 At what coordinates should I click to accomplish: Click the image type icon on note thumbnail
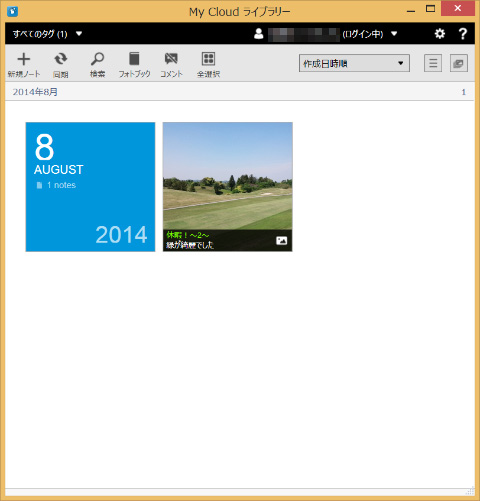(x=282, y=240)
